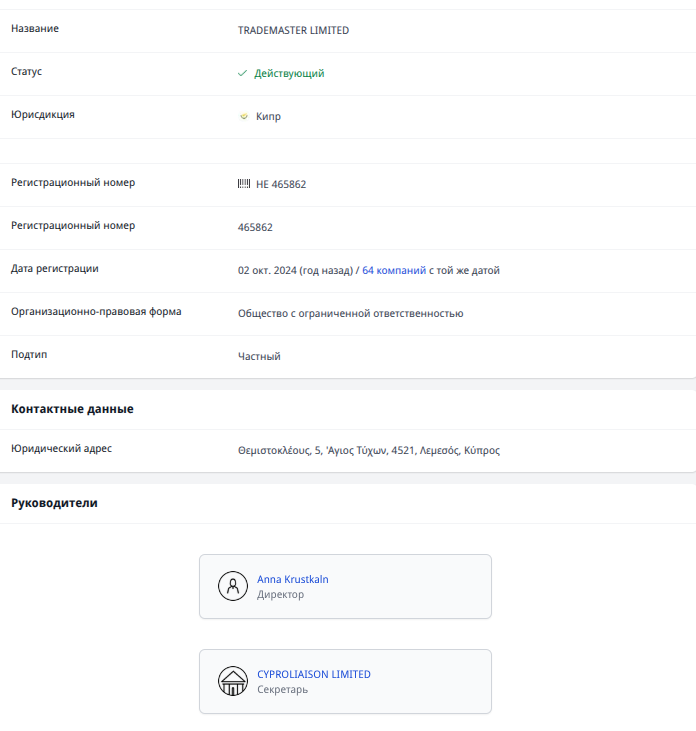
Task: Click the "Руководители" section header
Action: coord(54,502)
